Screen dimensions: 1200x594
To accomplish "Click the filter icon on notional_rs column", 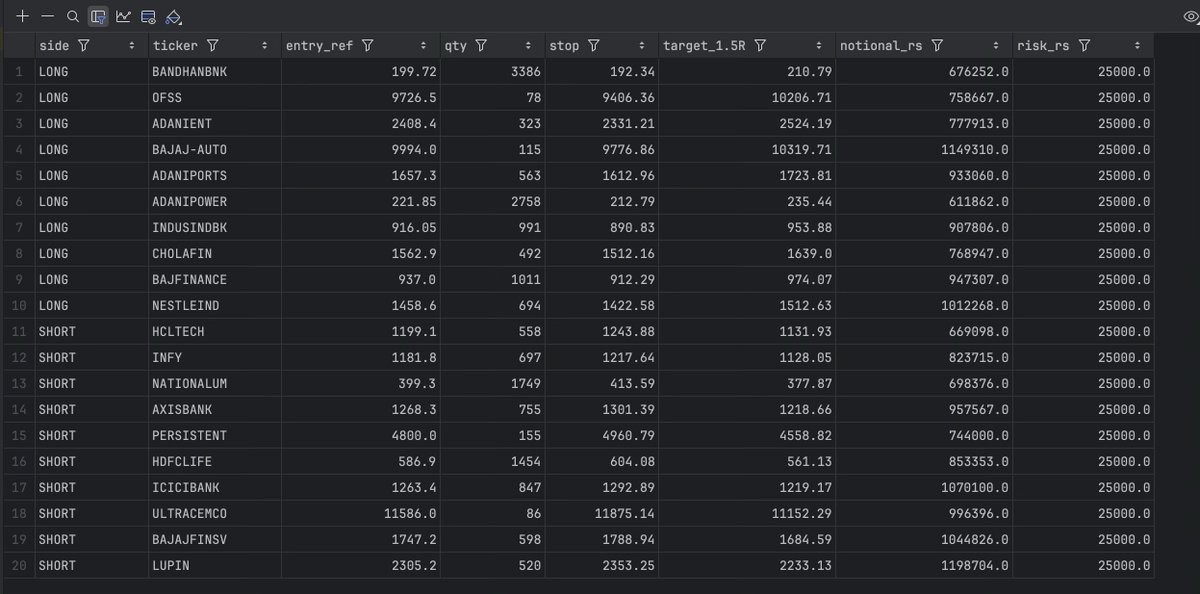I will [937, 46].
